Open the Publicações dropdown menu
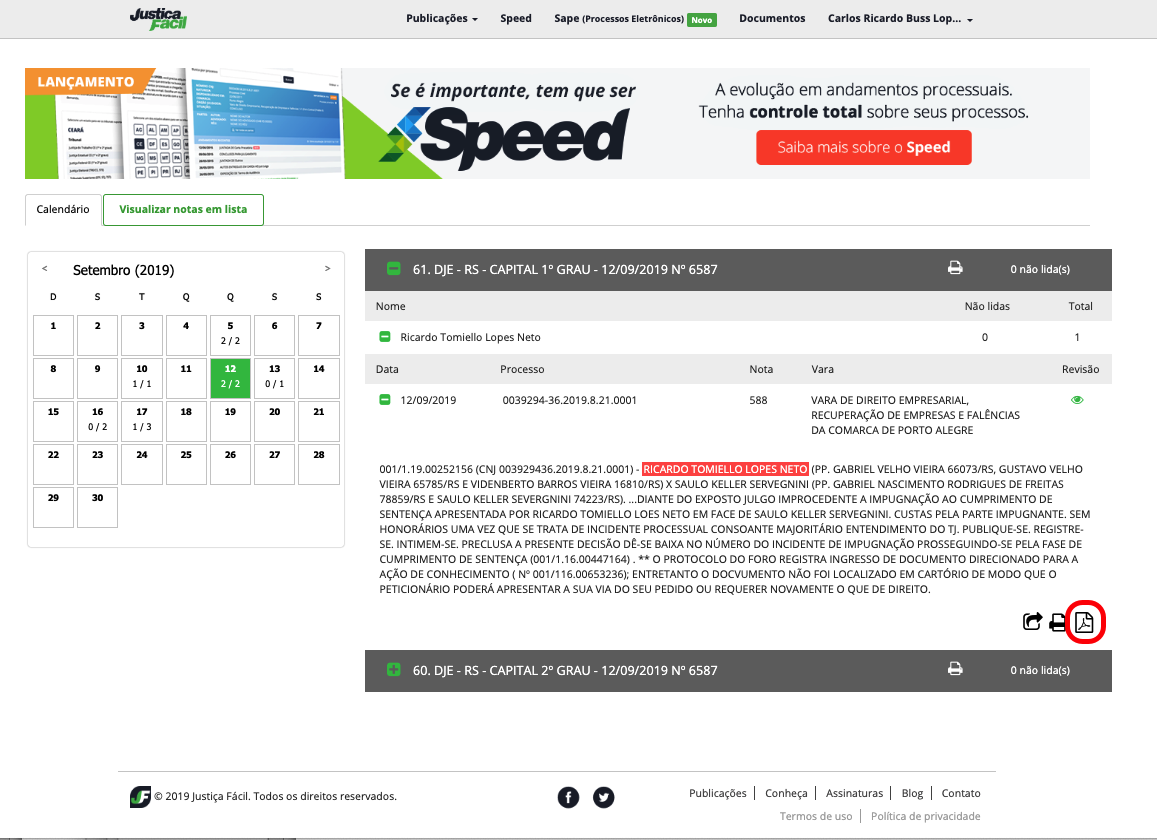Screen dimensions: 1157x840 (442, 18)
